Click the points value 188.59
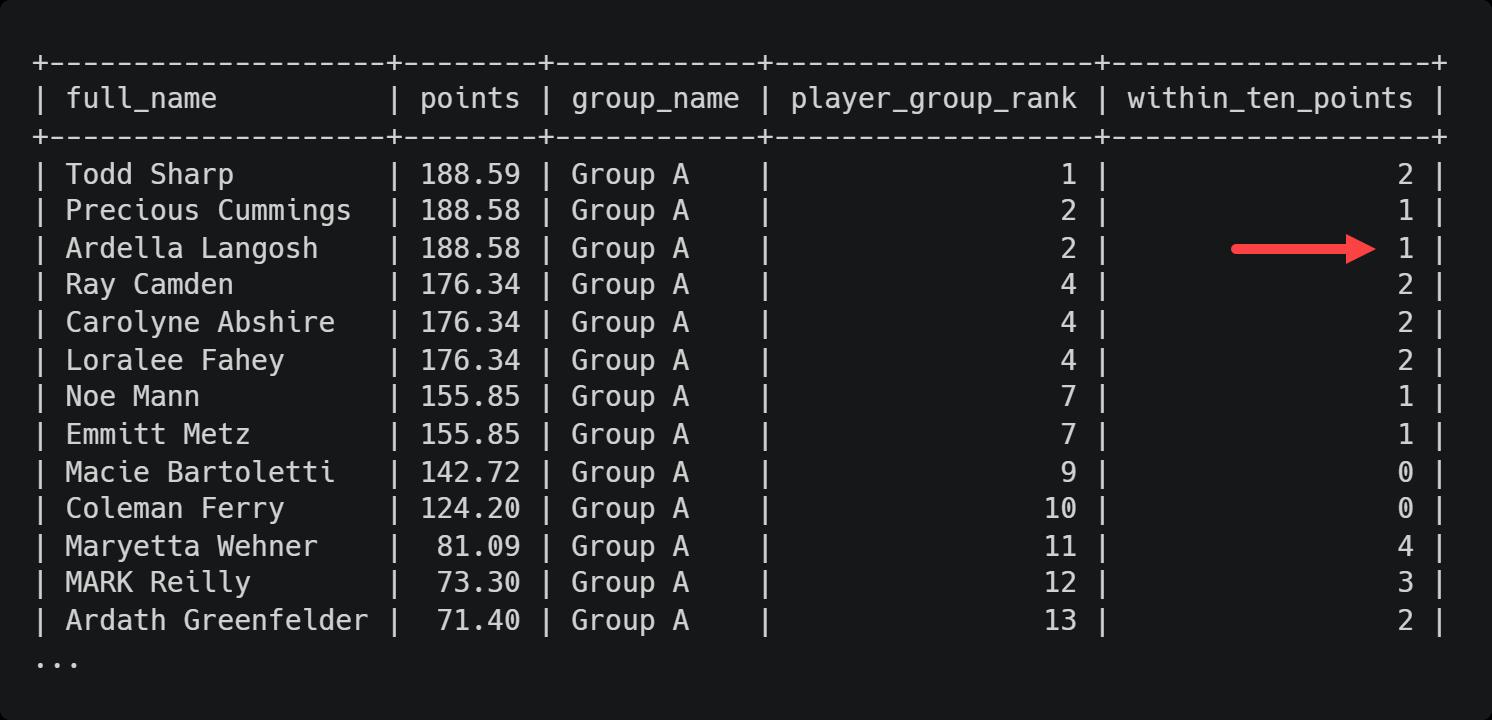The width and height of the screenshot is (1492, 720). [x=470, y=174]
